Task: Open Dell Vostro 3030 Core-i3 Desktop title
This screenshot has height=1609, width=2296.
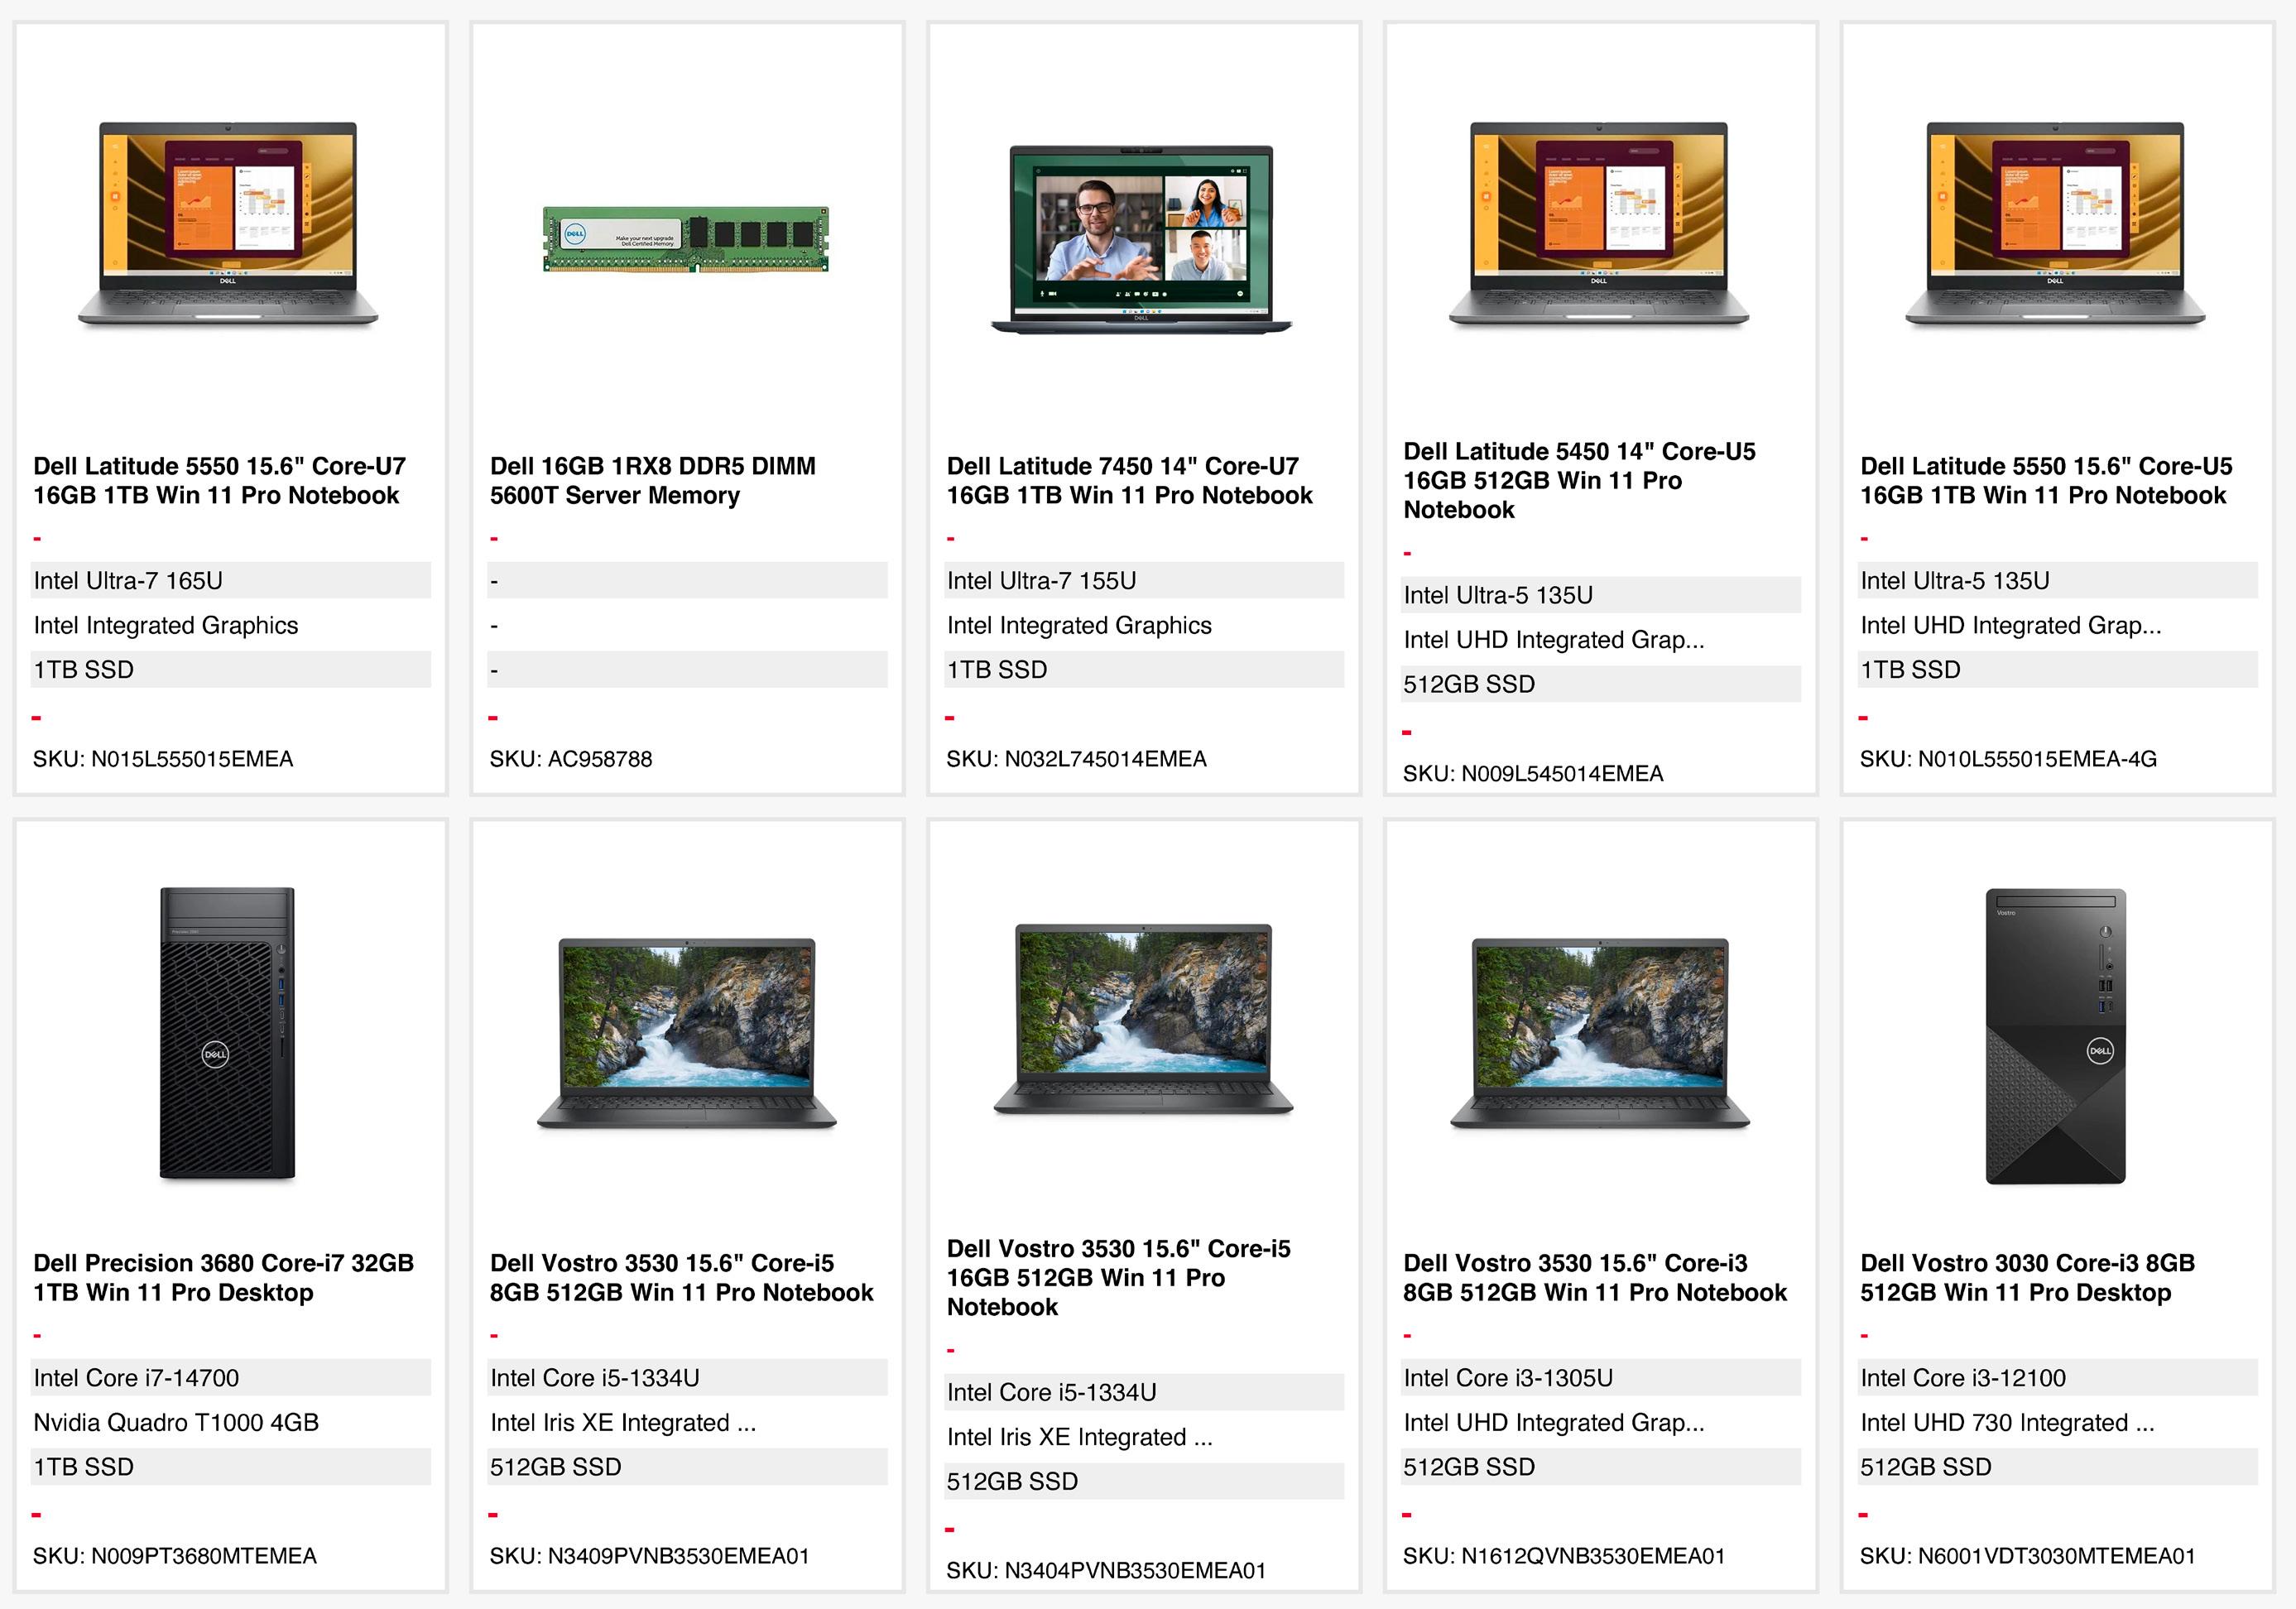Action: [x=2027, y=1278]
